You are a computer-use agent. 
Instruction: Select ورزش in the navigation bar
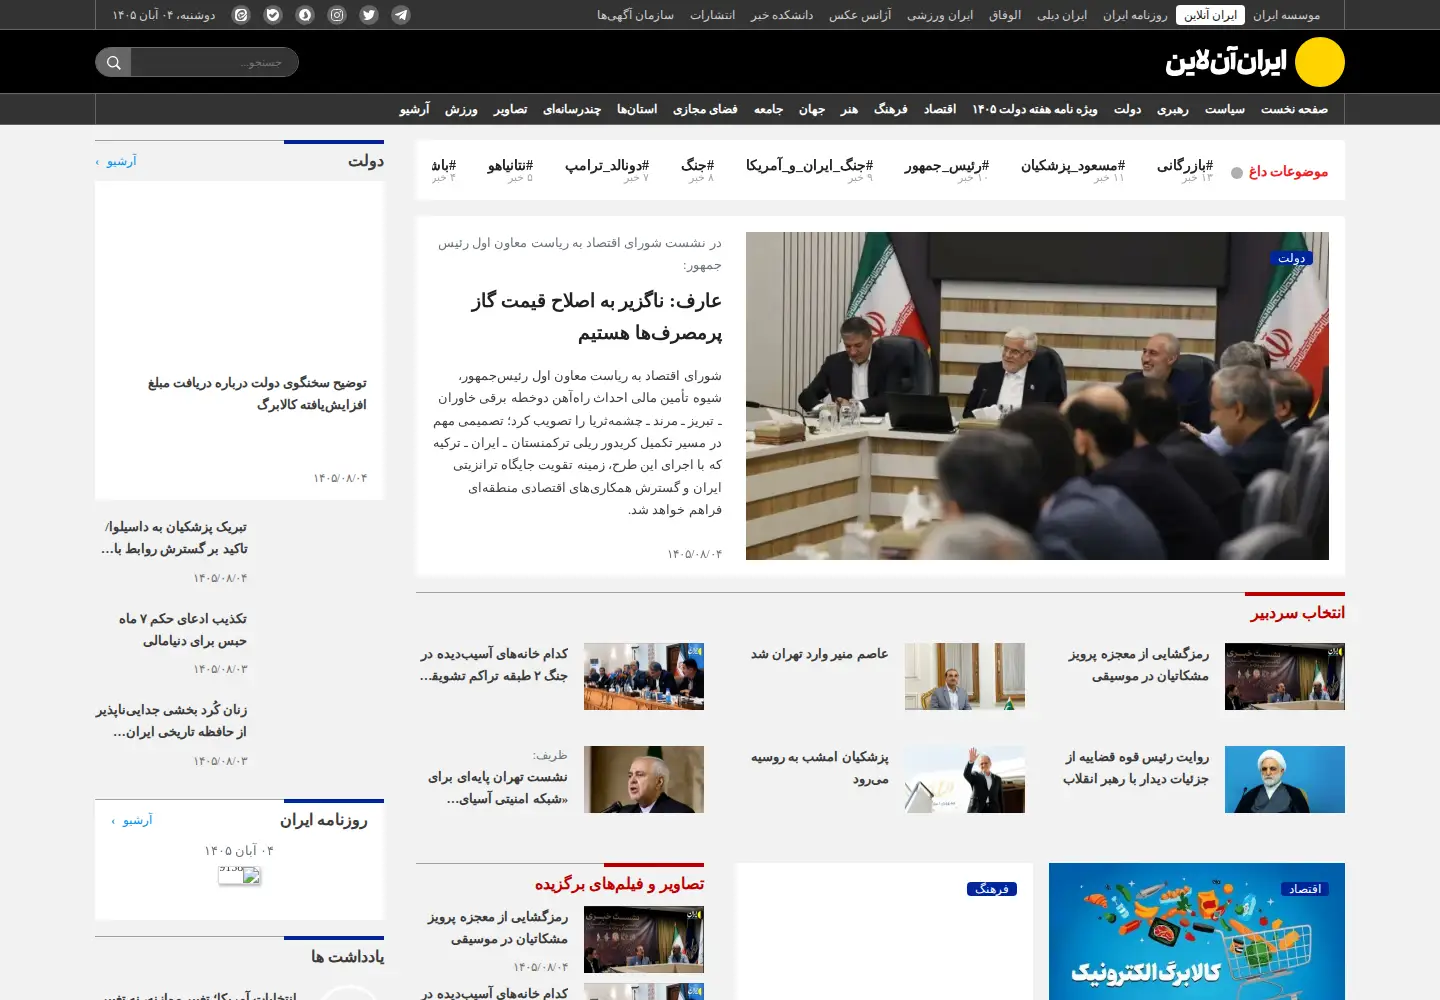click(461, 109)
